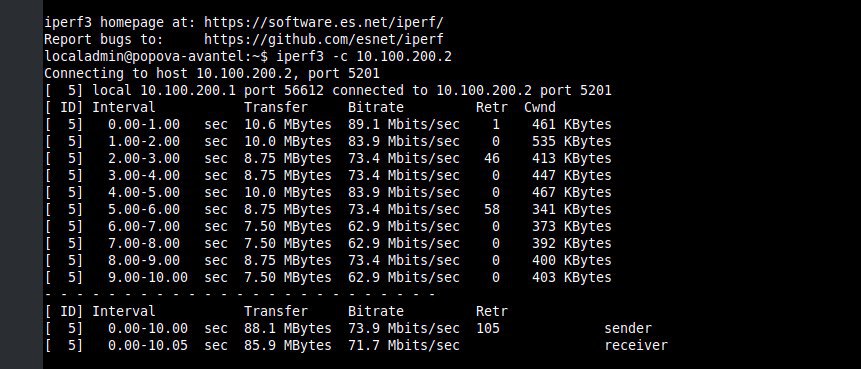Click the 461 KBytes Cwnd value
The image size is (861, 369).
point(572,125)
